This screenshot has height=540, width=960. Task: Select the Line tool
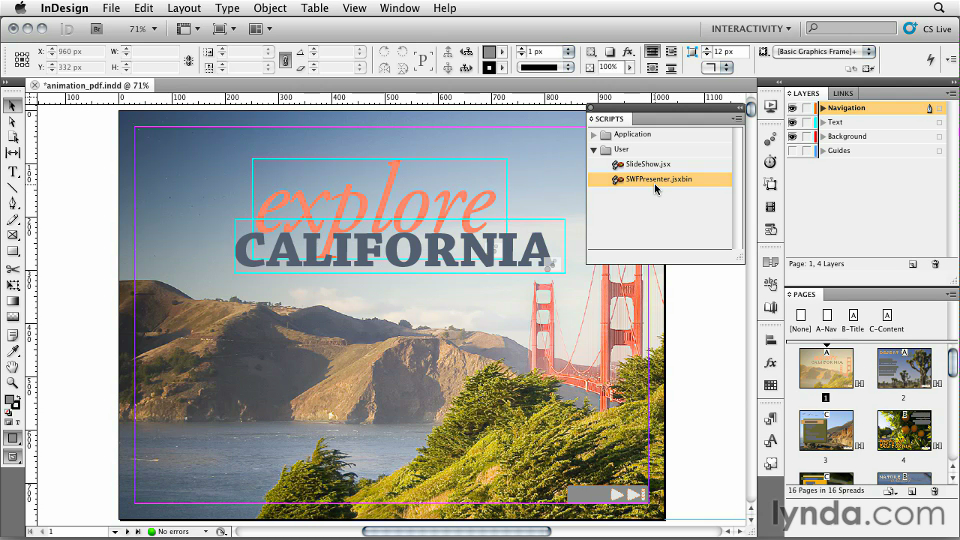tap(12, 188)
